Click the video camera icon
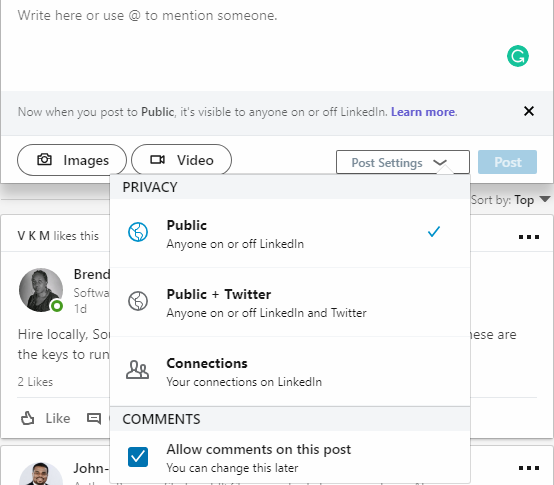The width and height of the screenshot is (554, 485). click(x=157, y=160)
